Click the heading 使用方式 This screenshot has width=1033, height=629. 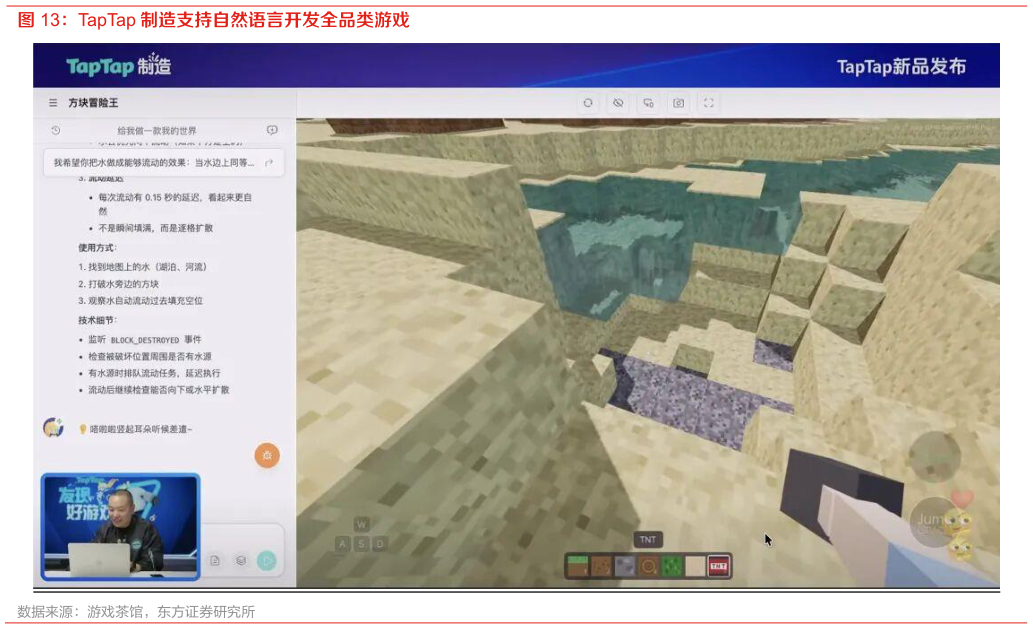97,248
